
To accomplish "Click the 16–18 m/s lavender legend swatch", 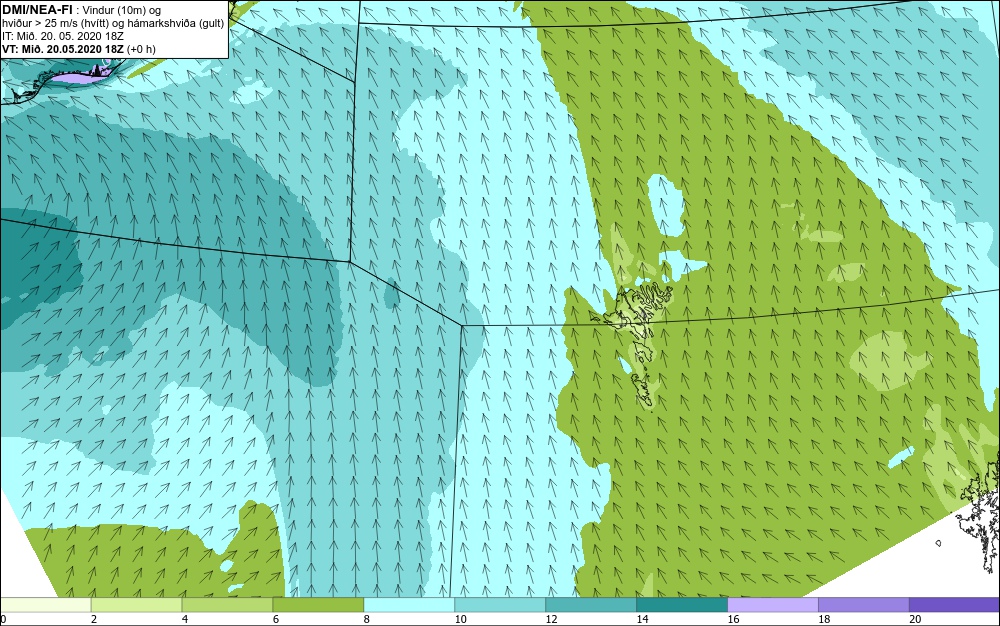I will point(773,604).
